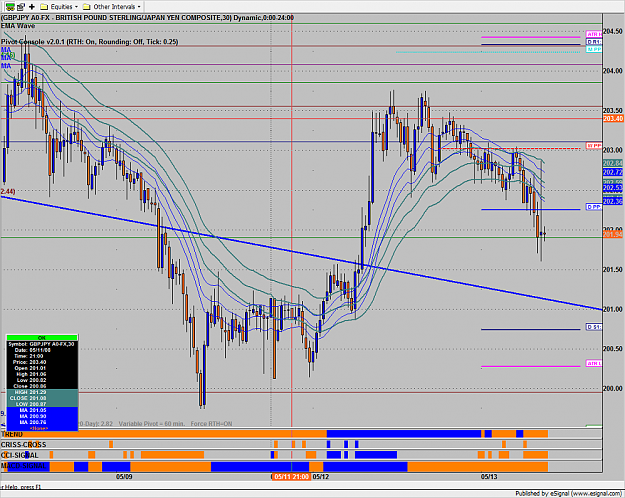Click the Other Intervals folder icon
625x498 pixels.
(86, 7)
